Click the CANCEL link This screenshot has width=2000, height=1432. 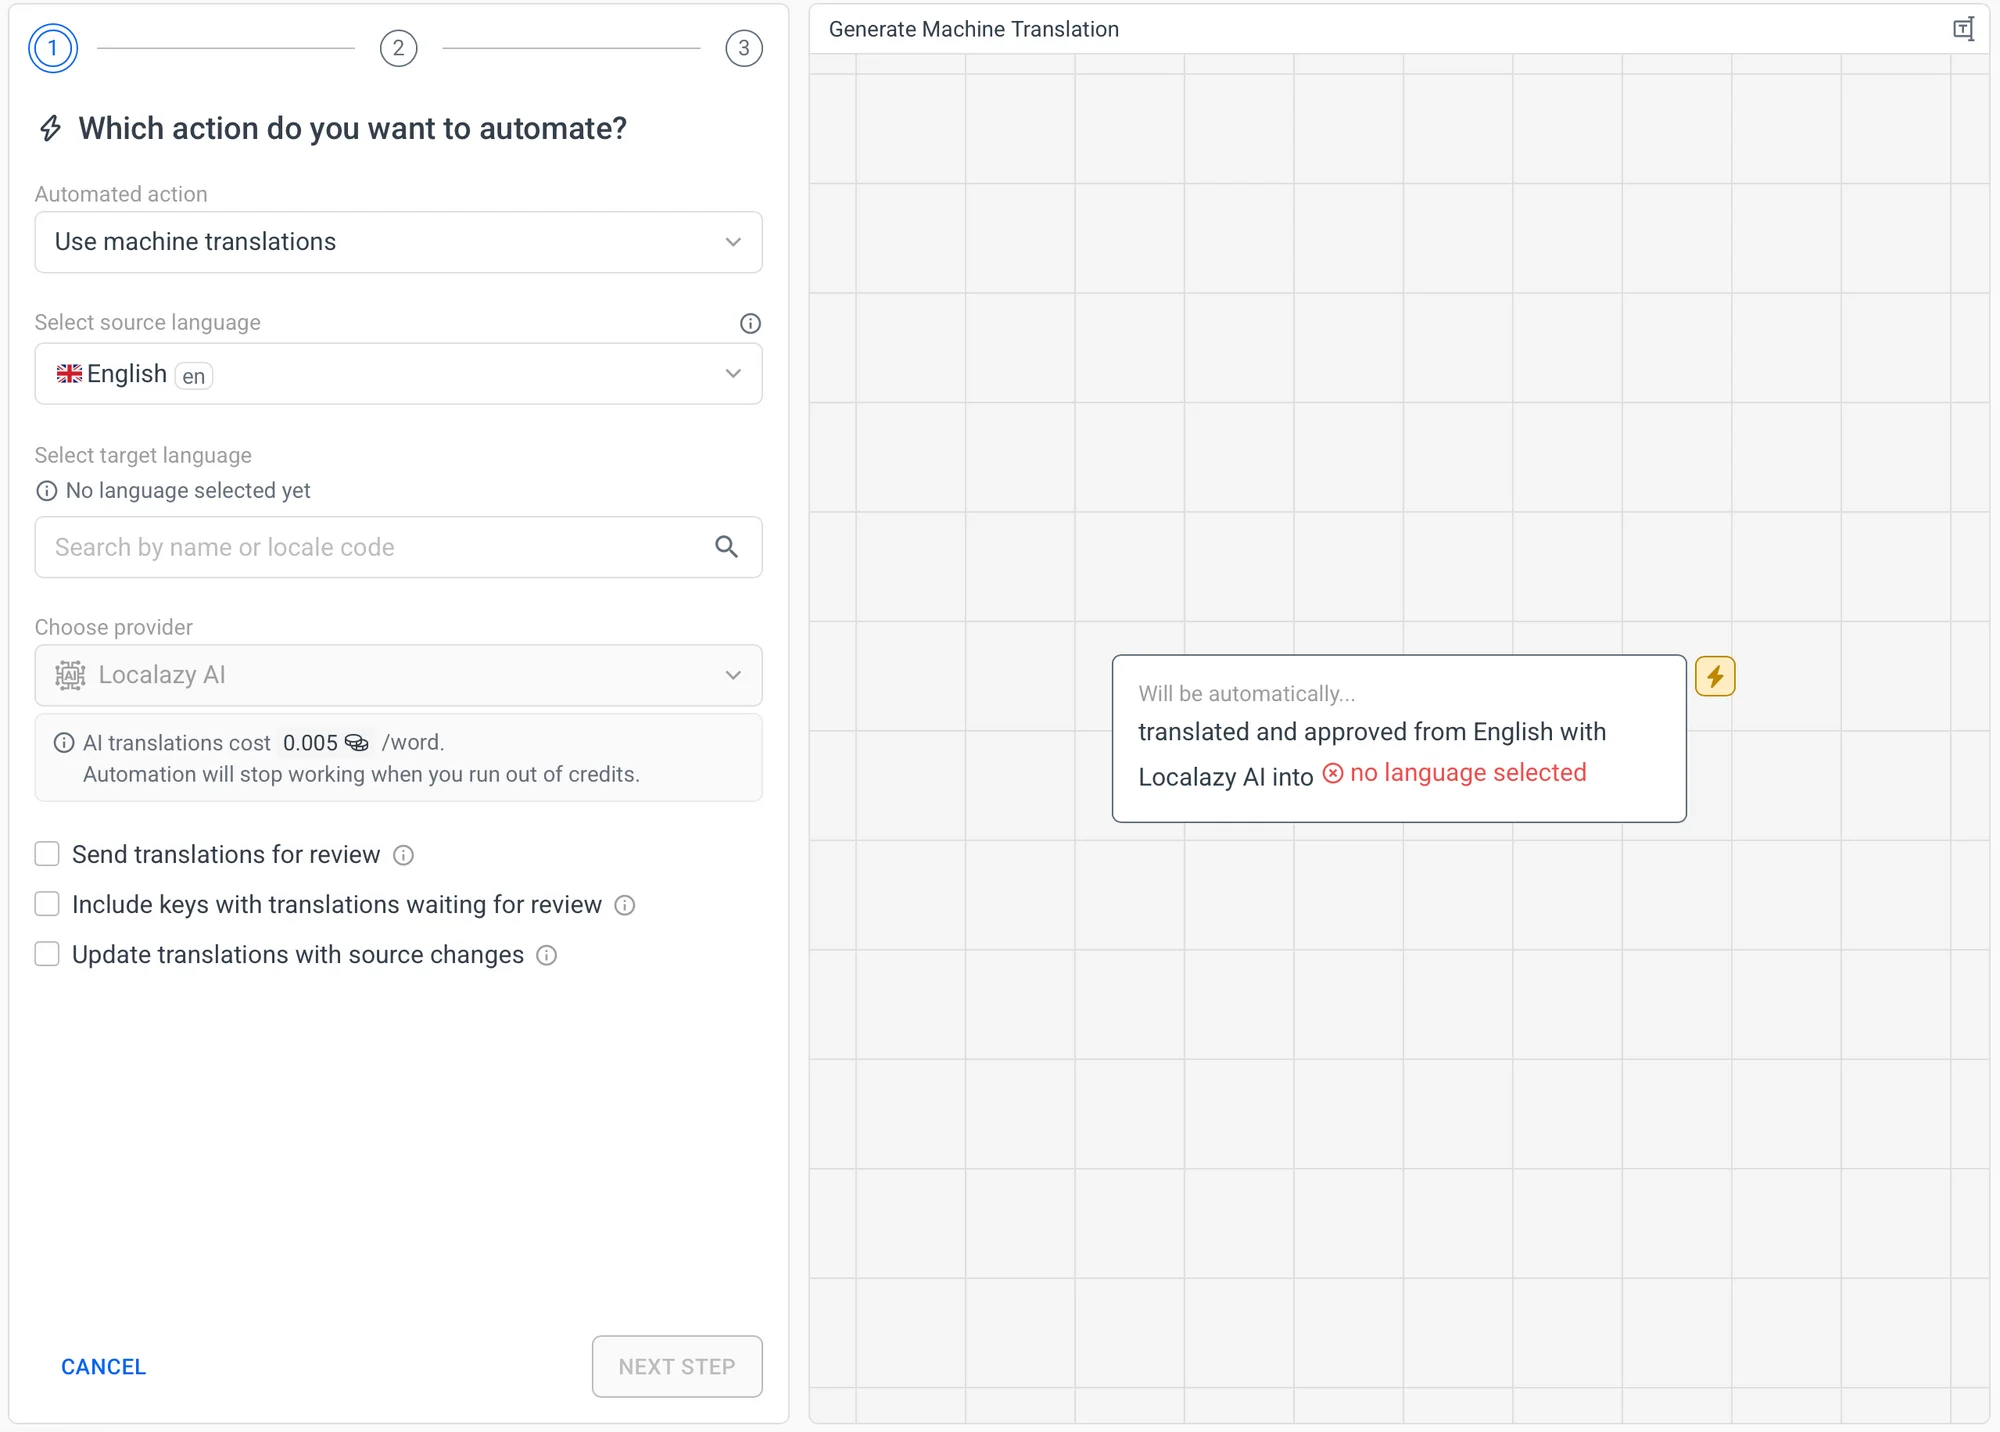[x=103, y=1366]
